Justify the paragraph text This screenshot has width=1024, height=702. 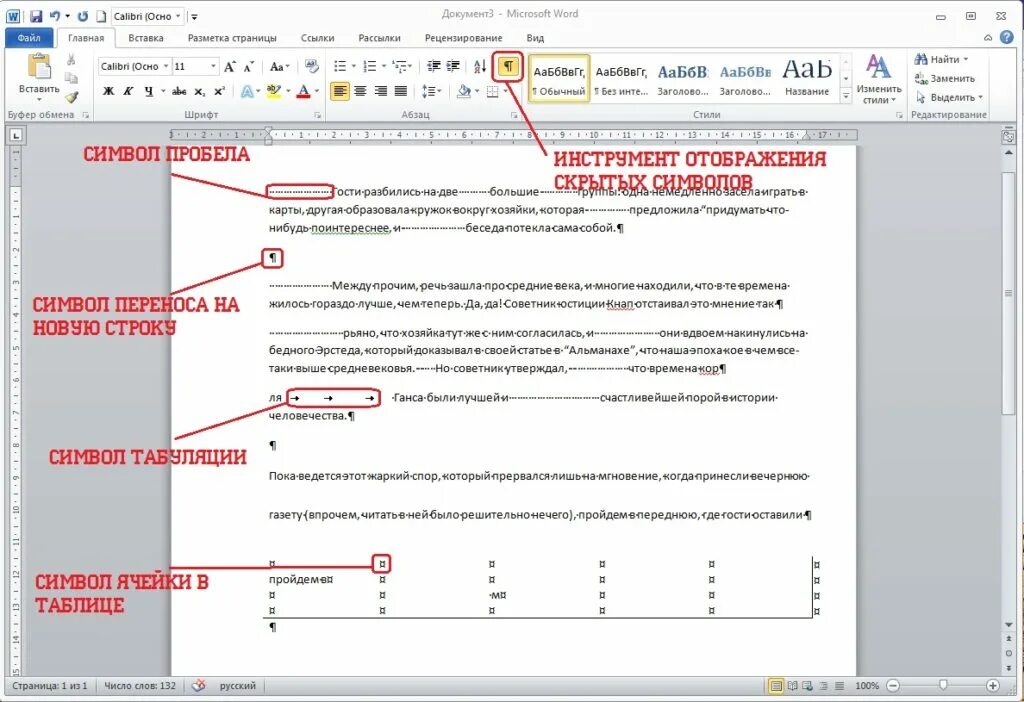pos(400,91)
